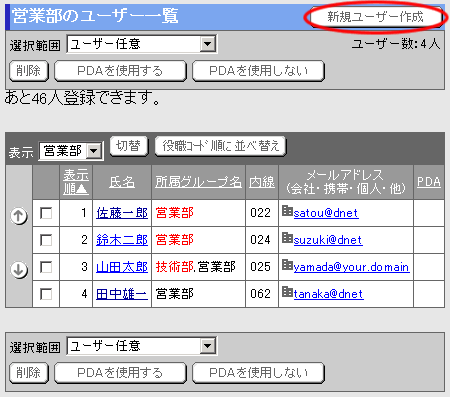Sort by the 氏名 column header

(x=122, y=182)
